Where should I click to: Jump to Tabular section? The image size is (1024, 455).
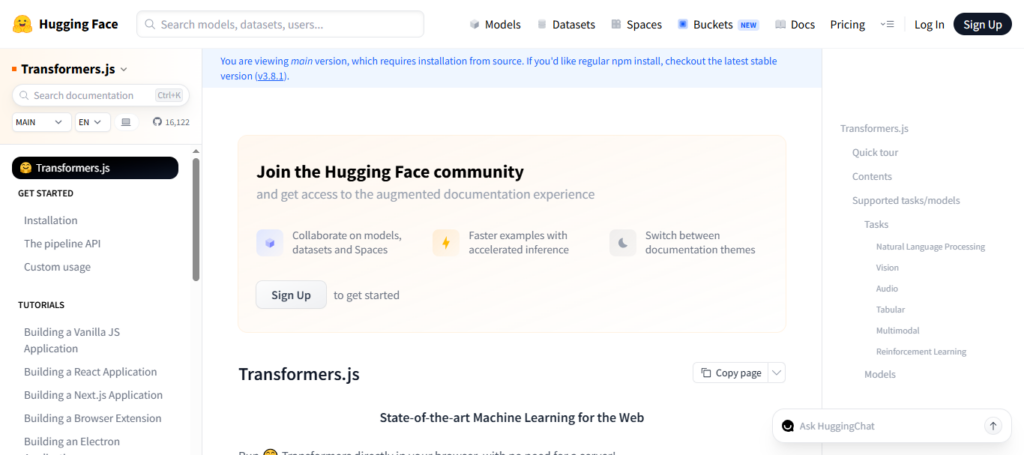890,309
